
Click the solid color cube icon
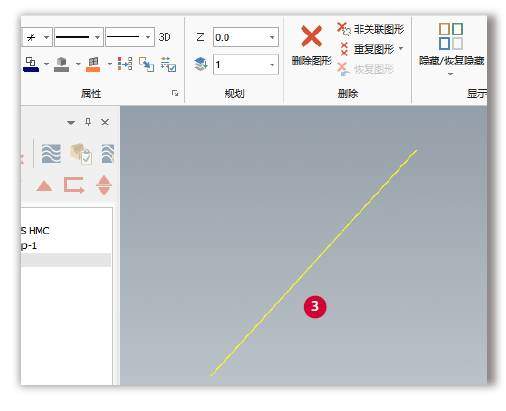click(x=61, y=64)
